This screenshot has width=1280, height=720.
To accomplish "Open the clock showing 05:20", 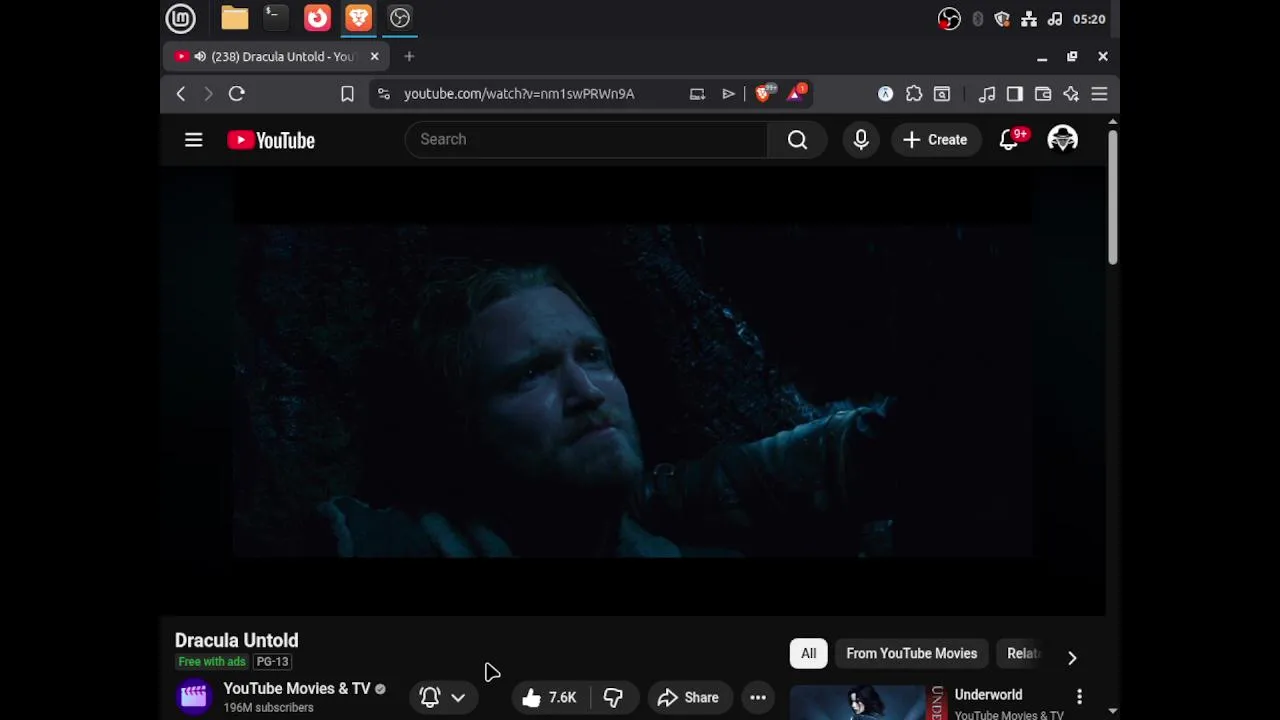I will [1089, 19].
